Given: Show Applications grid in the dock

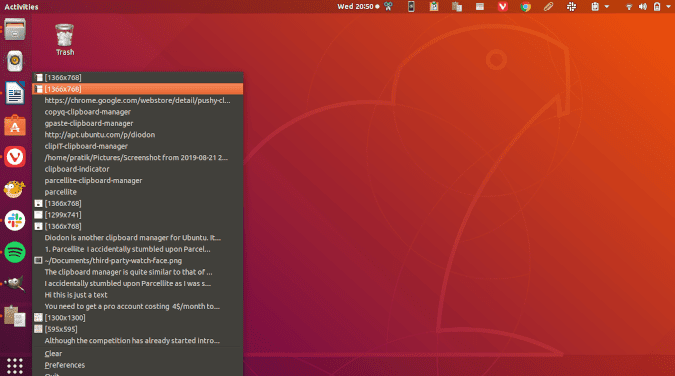Looking at the screenshot, I should (15, 366).
